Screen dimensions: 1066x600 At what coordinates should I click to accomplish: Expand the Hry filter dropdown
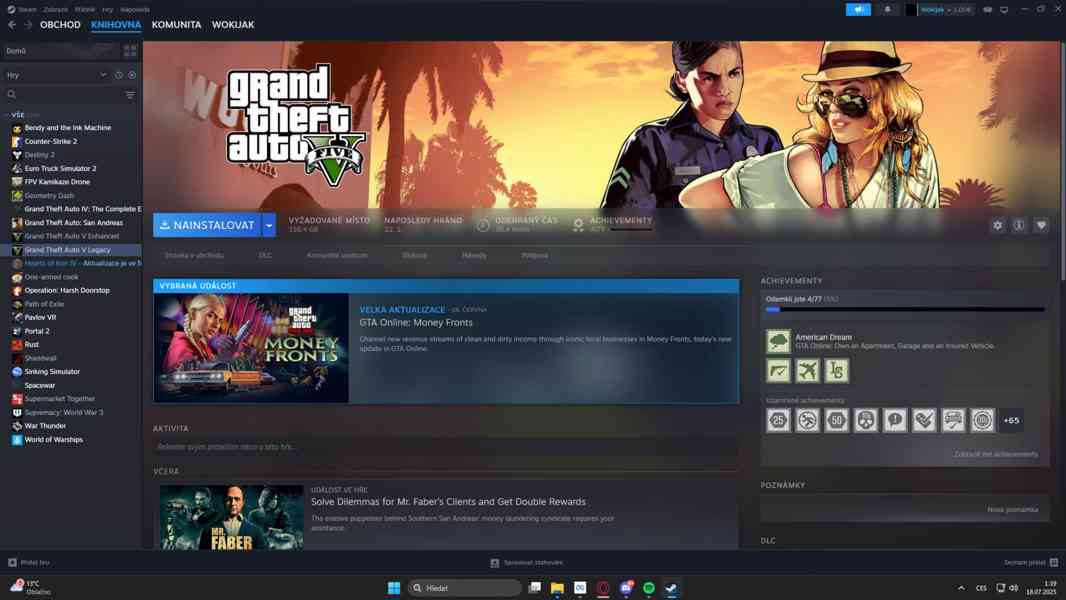pos(56,75)
